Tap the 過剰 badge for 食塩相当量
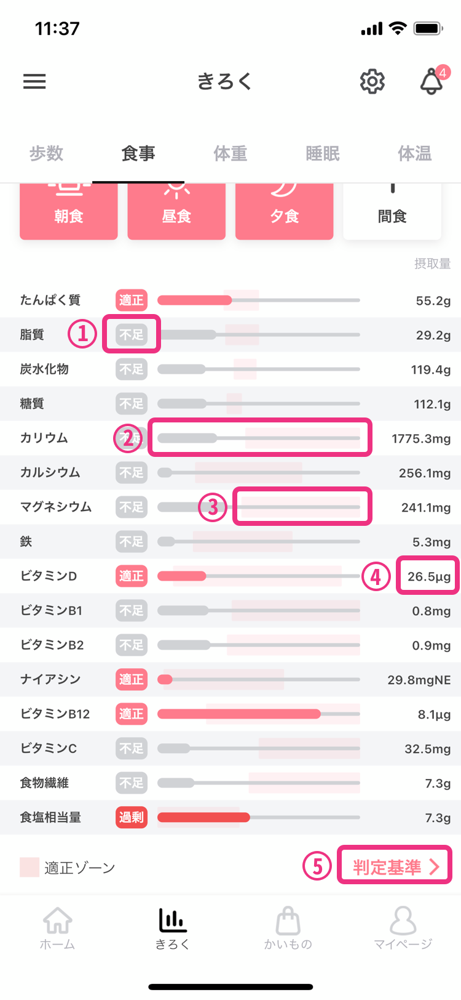Image resolution: width=461 pixels, height=1000 pixels. click(131, 817)
